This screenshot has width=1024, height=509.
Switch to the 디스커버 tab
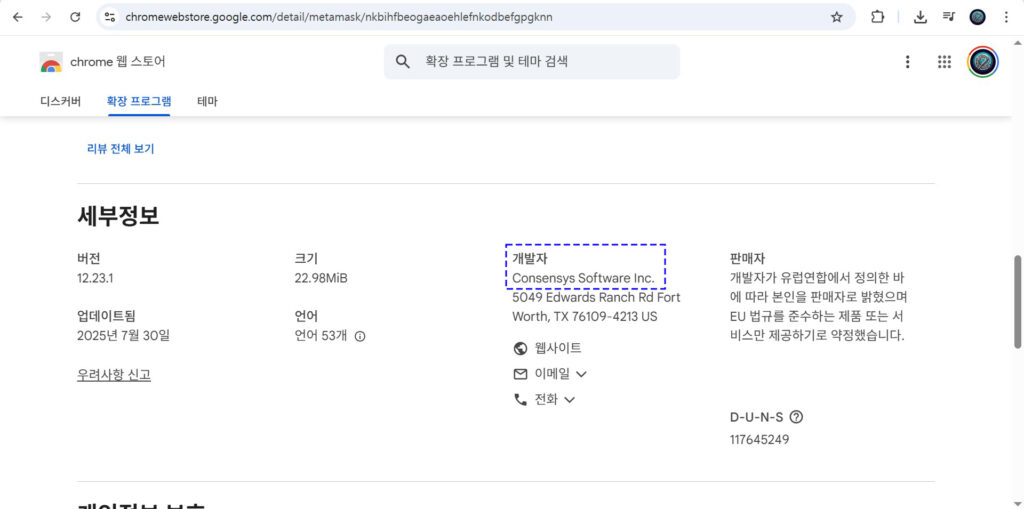(x=60, y=101)
